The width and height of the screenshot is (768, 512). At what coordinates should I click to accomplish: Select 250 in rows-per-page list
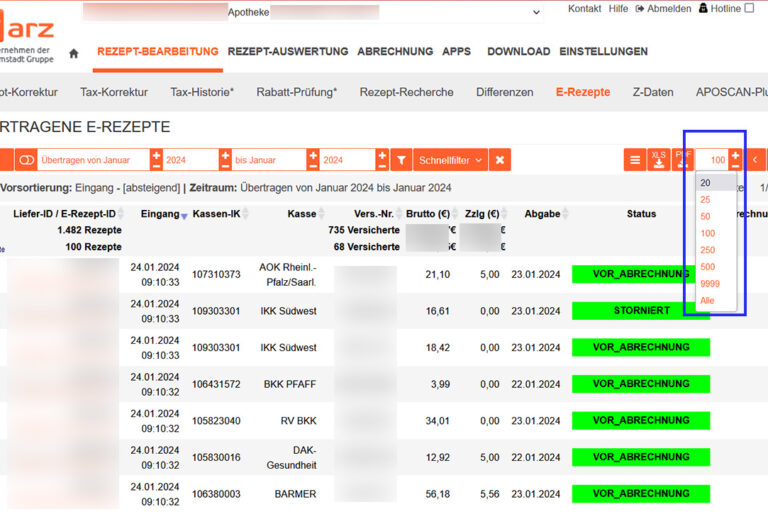(707, 250)
